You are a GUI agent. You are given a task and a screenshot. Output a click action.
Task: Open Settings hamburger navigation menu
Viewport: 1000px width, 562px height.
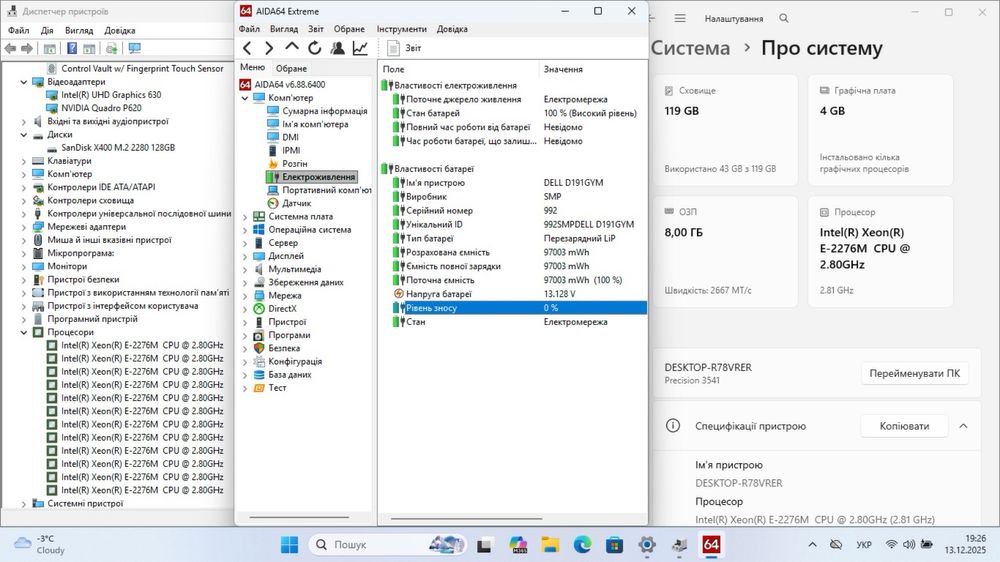coord(680,18)
